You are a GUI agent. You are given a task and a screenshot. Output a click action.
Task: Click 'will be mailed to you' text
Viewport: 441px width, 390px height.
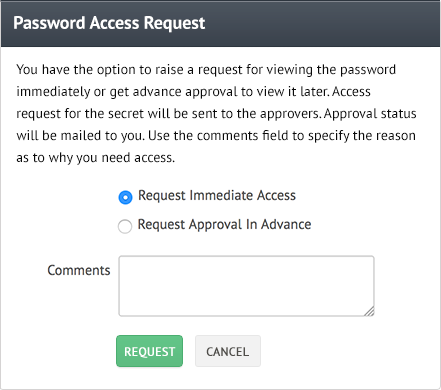pyautogui.click(x=80, y=136)
